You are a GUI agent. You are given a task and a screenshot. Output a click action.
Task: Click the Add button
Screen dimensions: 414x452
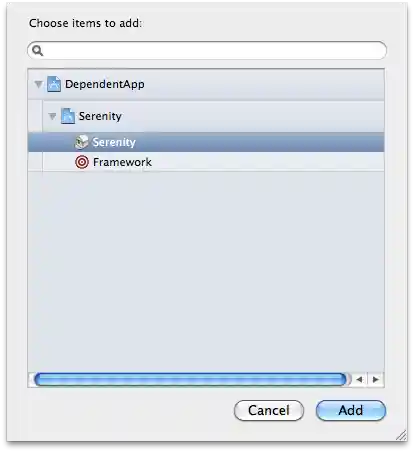pos(351,410)
